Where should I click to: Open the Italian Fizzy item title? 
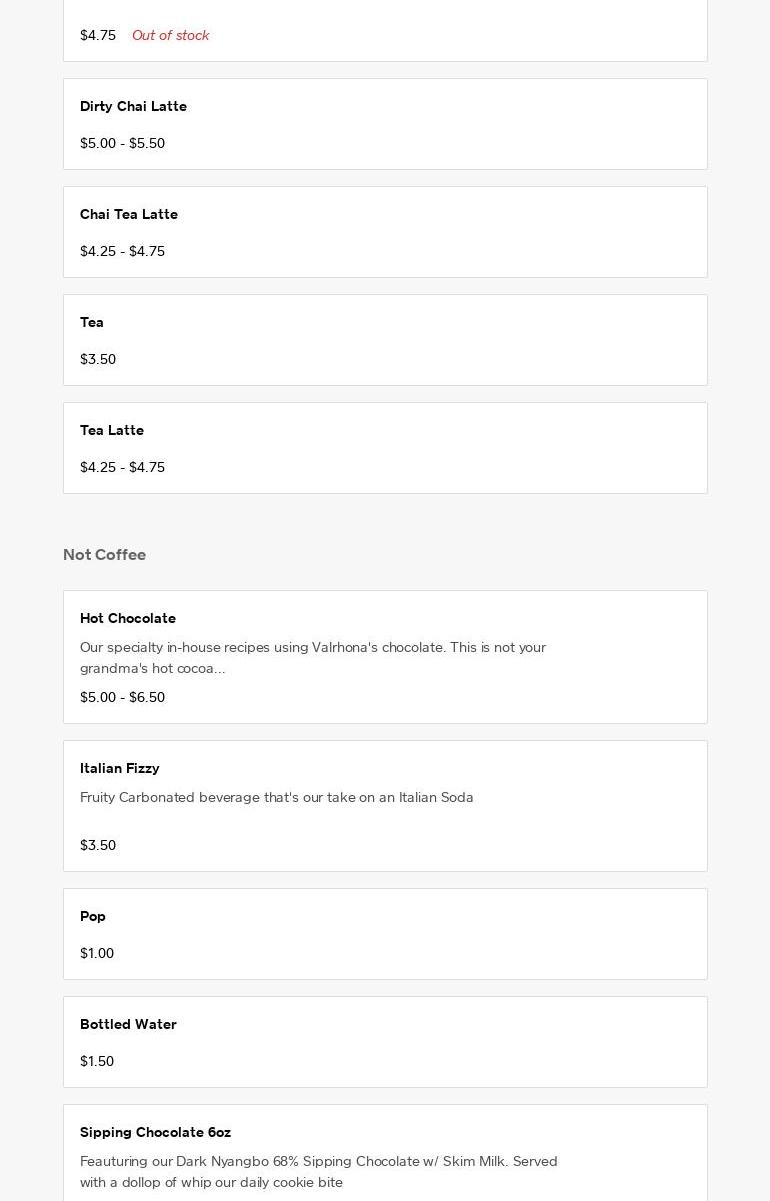[x=120, y=768]
